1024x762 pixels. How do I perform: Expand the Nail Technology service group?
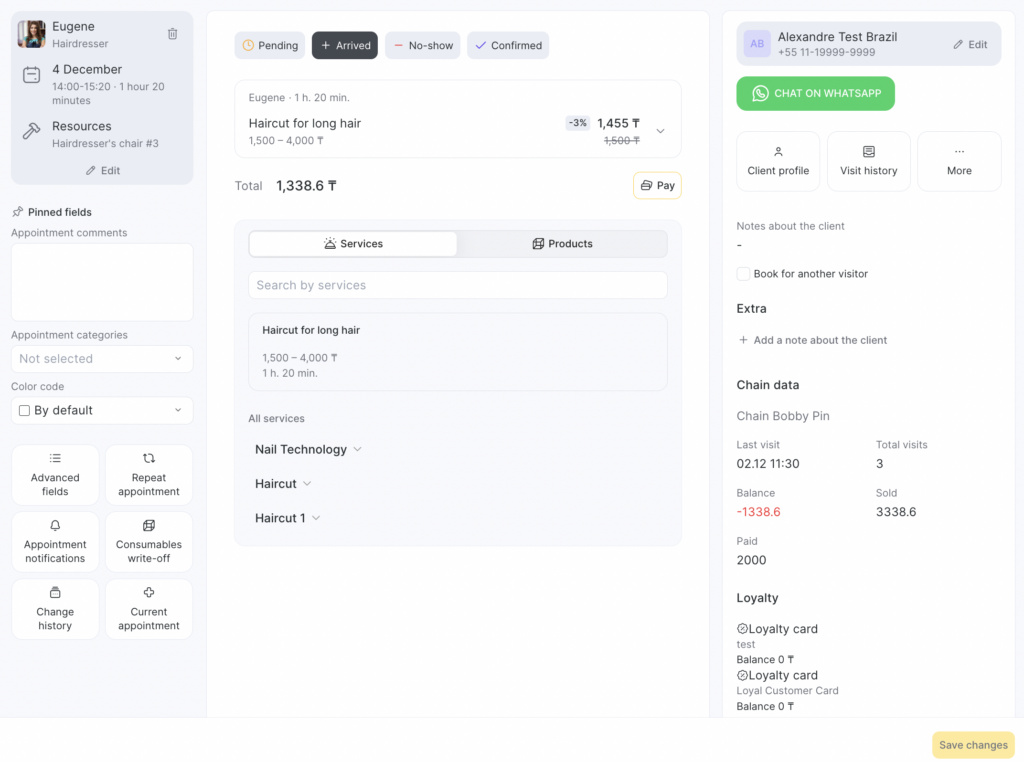[308, 450]
